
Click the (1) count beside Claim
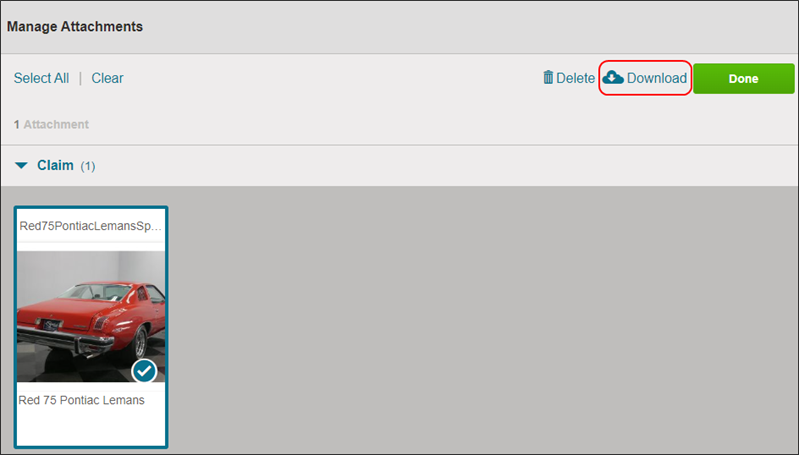[88, 166]
